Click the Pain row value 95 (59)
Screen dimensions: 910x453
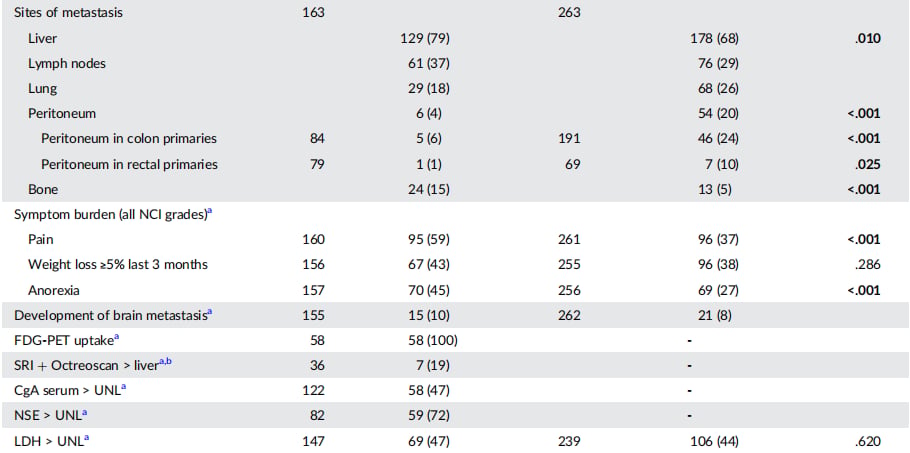click(x=429, y=240)
